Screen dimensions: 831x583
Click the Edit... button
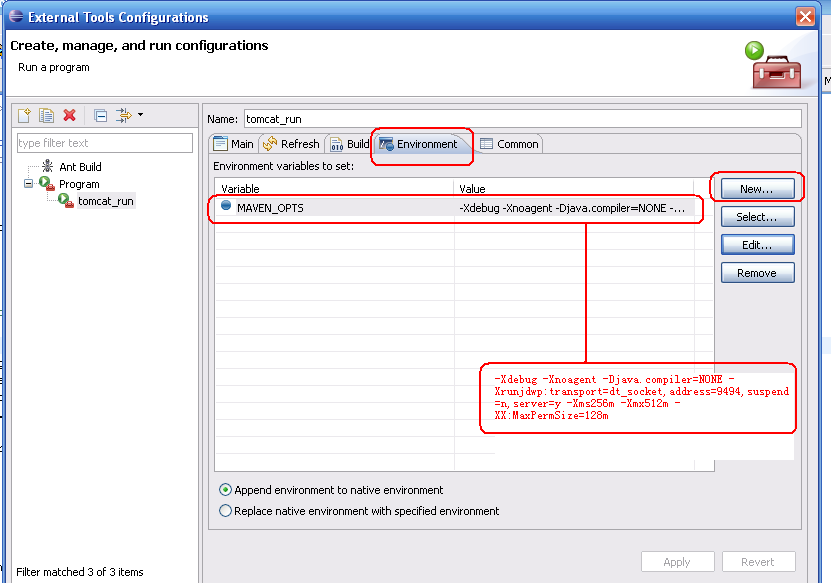[757, 245]
